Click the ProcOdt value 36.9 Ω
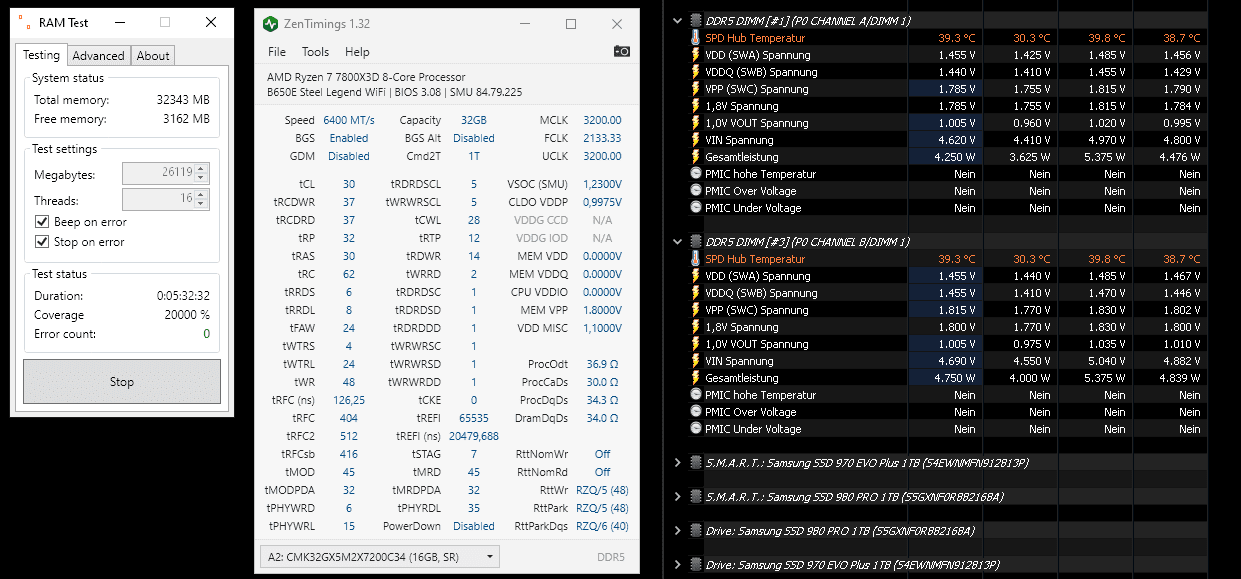1241x579 pixels. tap(603, 364)
